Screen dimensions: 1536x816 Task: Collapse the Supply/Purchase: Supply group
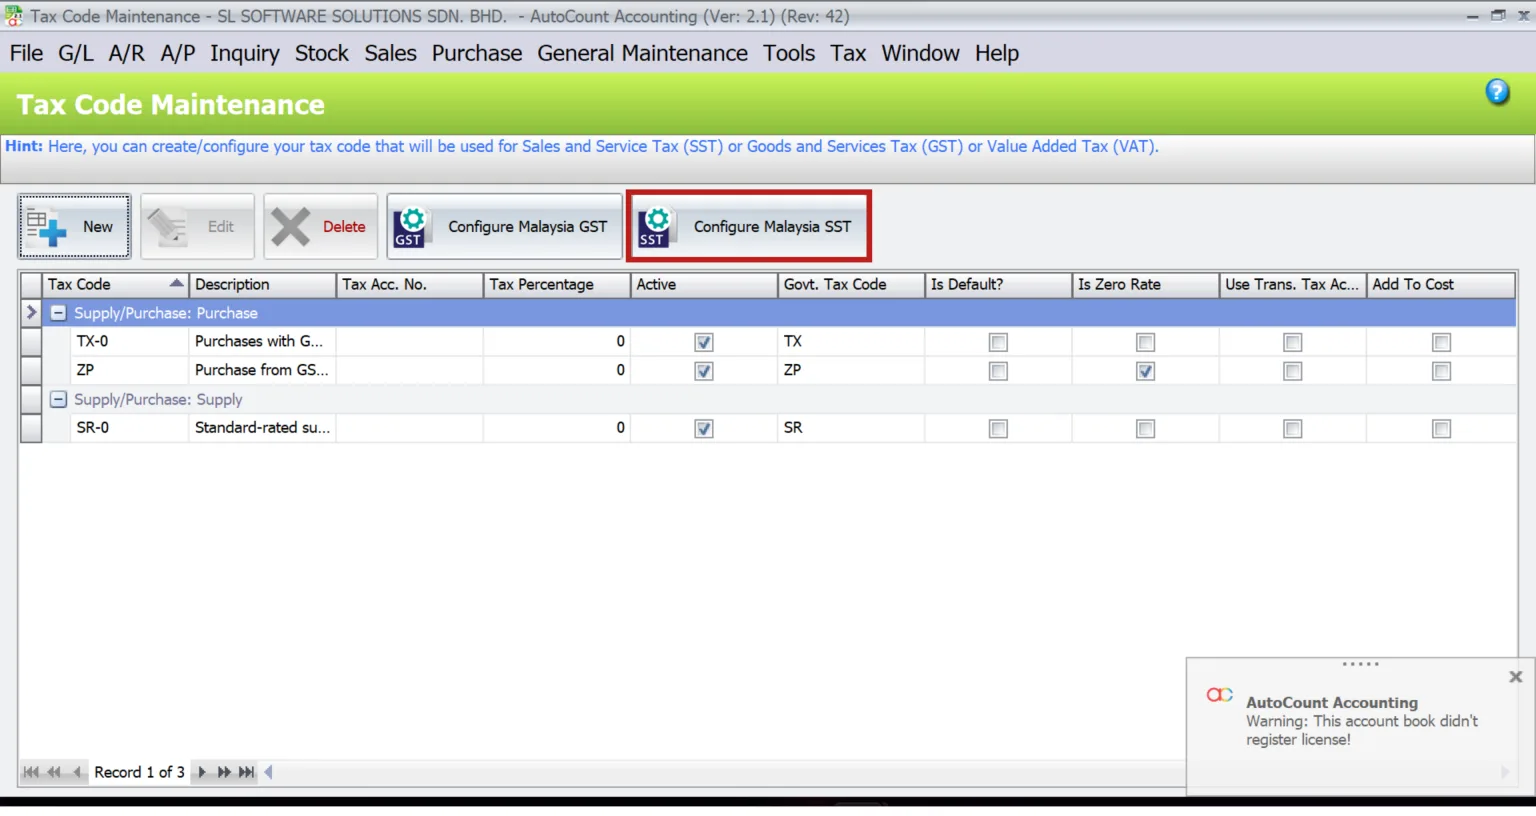click(x=58, y=399)
